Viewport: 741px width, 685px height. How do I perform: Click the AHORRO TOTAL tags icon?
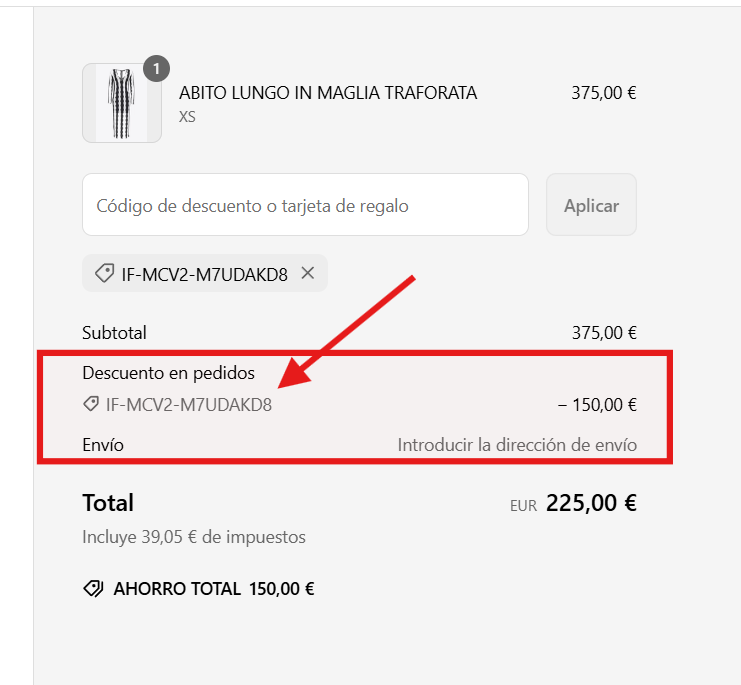93,589
